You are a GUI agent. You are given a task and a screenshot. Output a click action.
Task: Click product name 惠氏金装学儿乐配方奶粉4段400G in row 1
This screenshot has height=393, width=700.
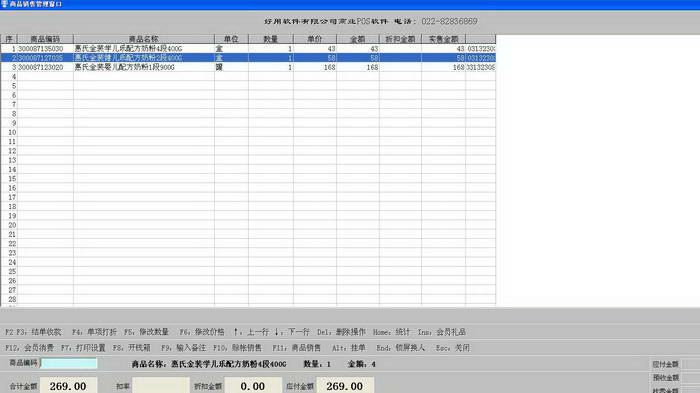coord(128,48)
